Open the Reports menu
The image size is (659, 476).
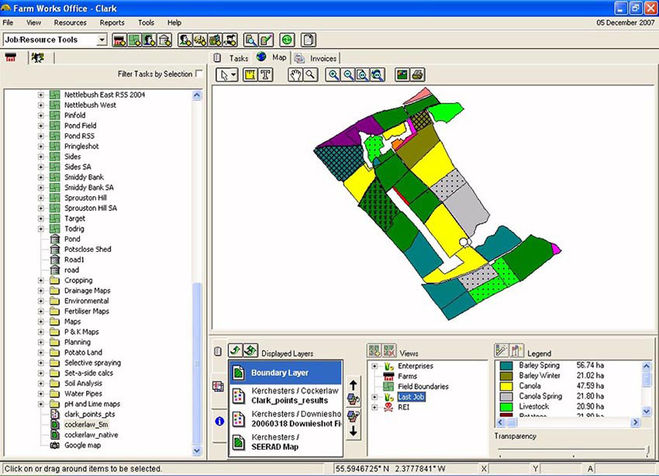(x=112, y=23)
